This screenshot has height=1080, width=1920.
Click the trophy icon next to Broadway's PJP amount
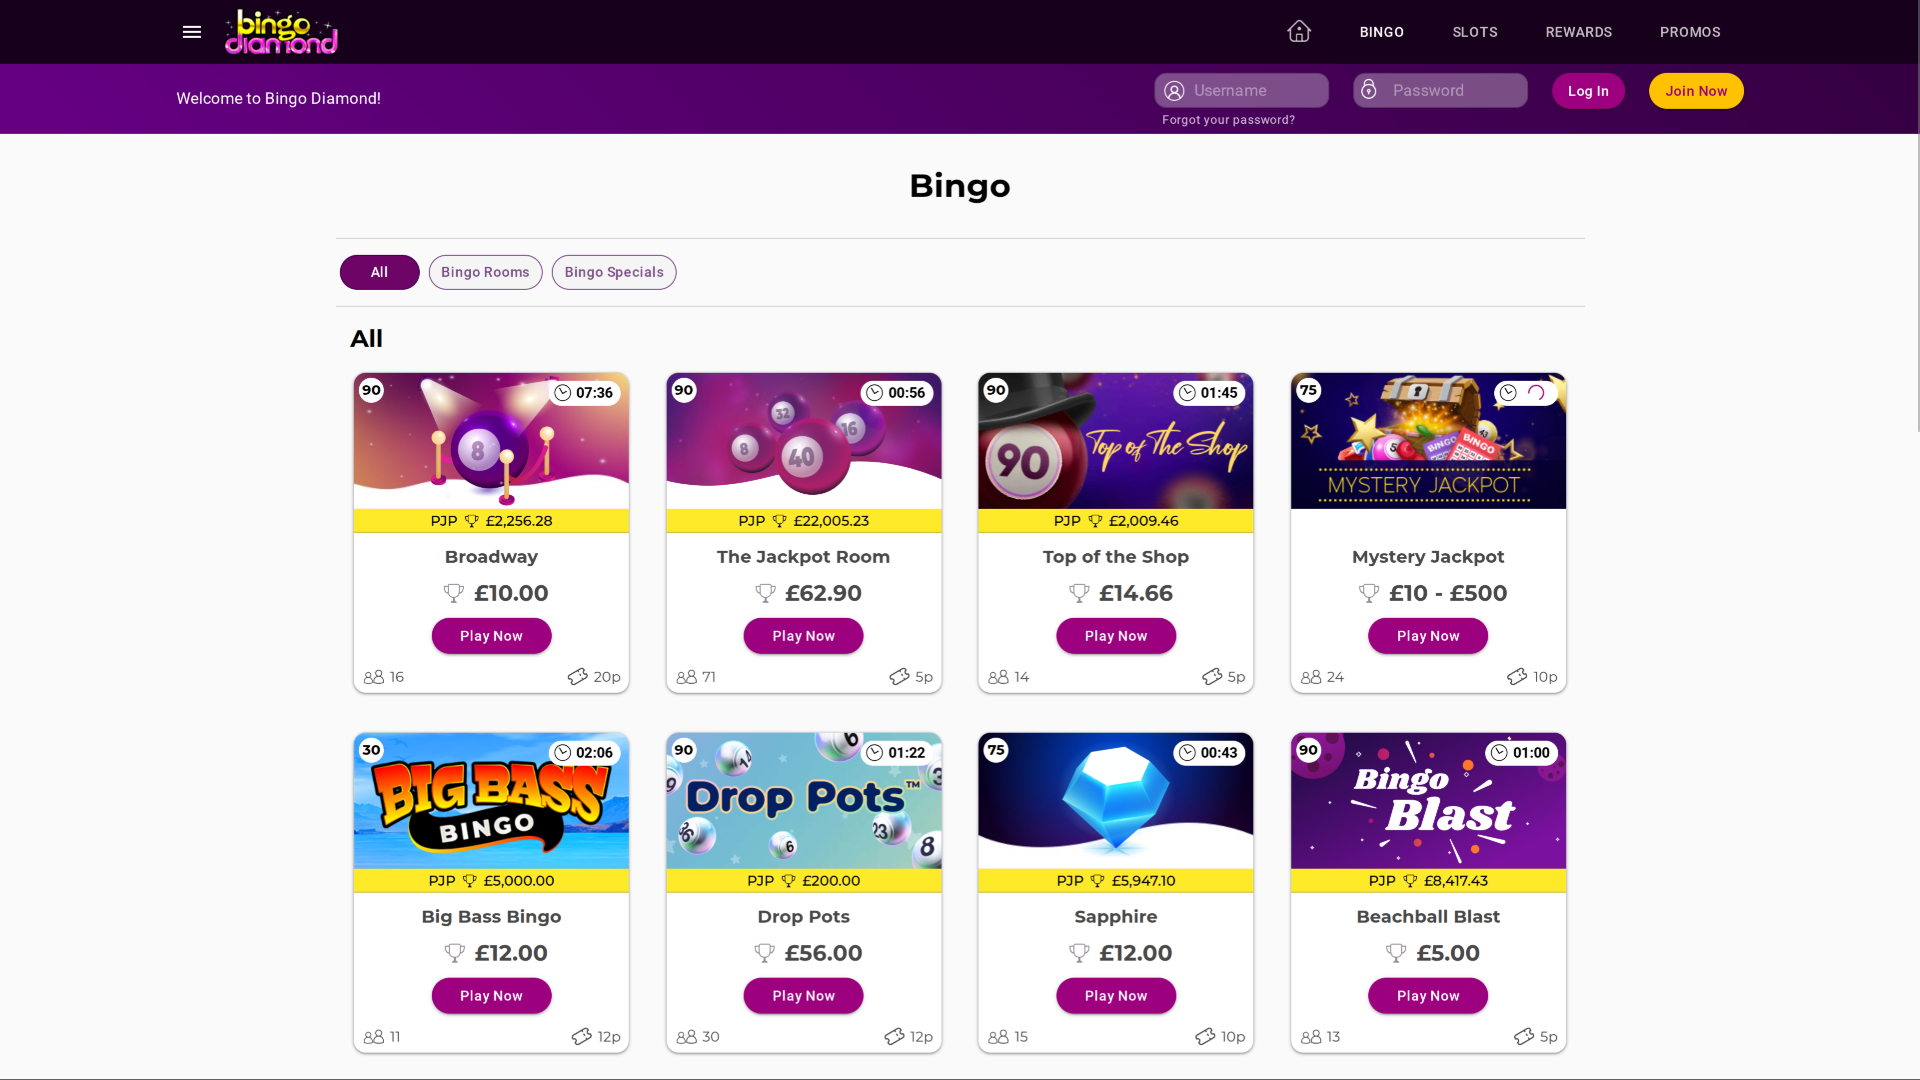[471, 520]
